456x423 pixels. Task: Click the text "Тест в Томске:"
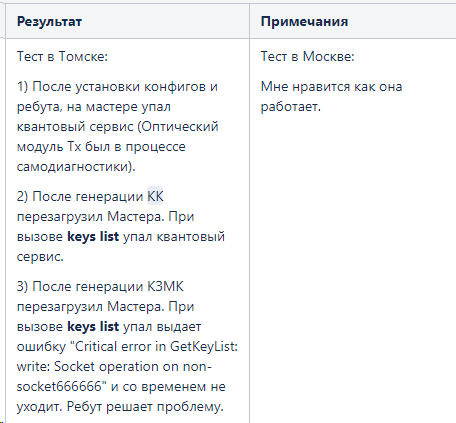(x=62, y=56)
